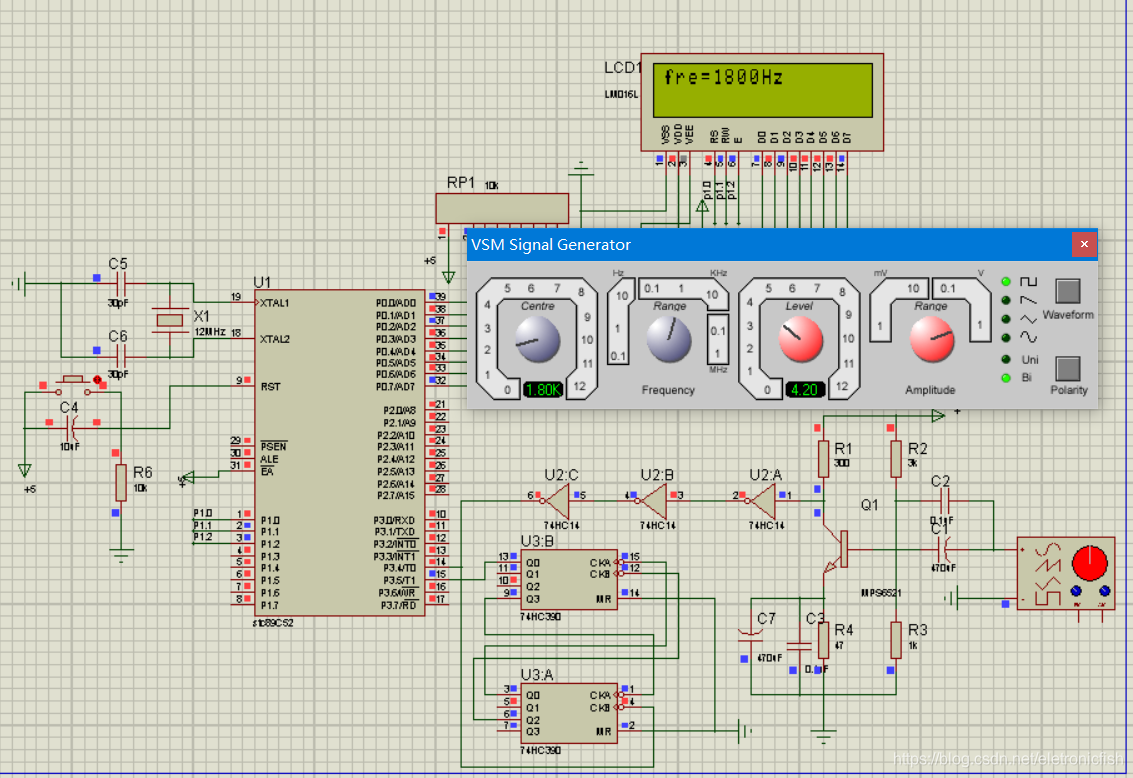This screenshot has width=1133, height=778.
Task: Select capacitor C5
Action: click(x=121, y=284)
